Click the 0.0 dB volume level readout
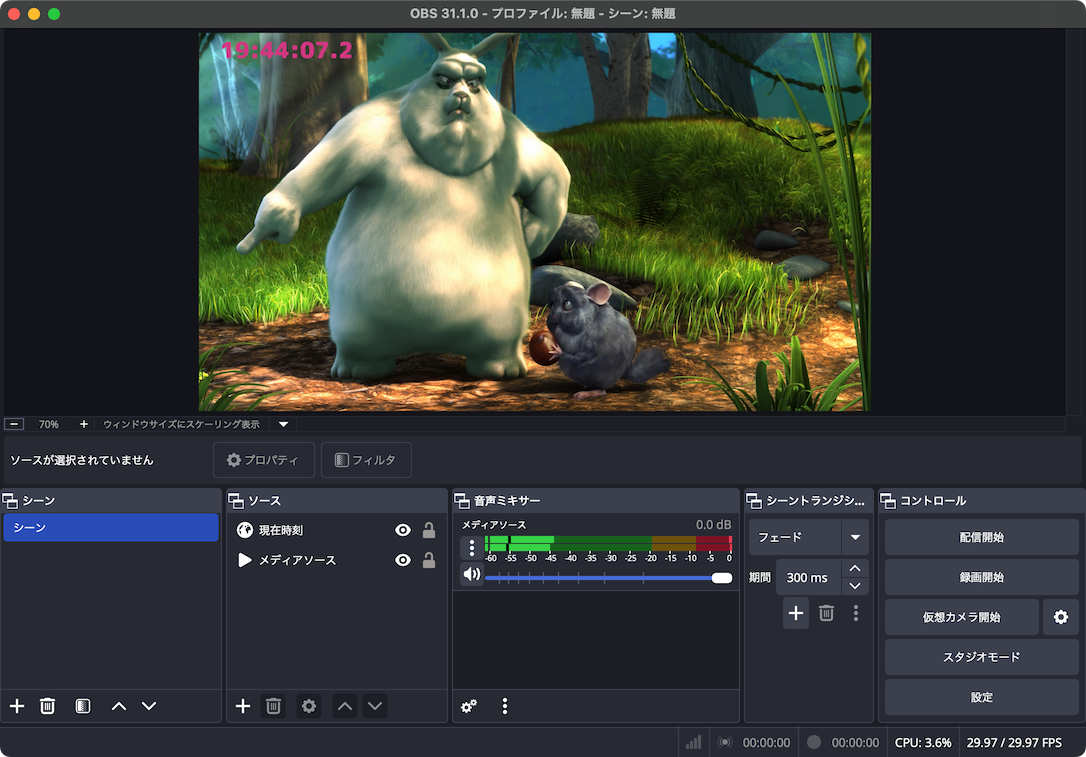1086x757 pixels. click(x=713, y=525)
